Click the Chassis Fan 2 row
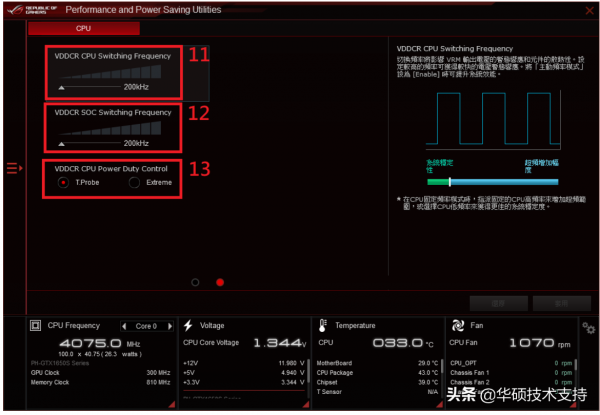The image size is (600, 415). click(511, 382)
